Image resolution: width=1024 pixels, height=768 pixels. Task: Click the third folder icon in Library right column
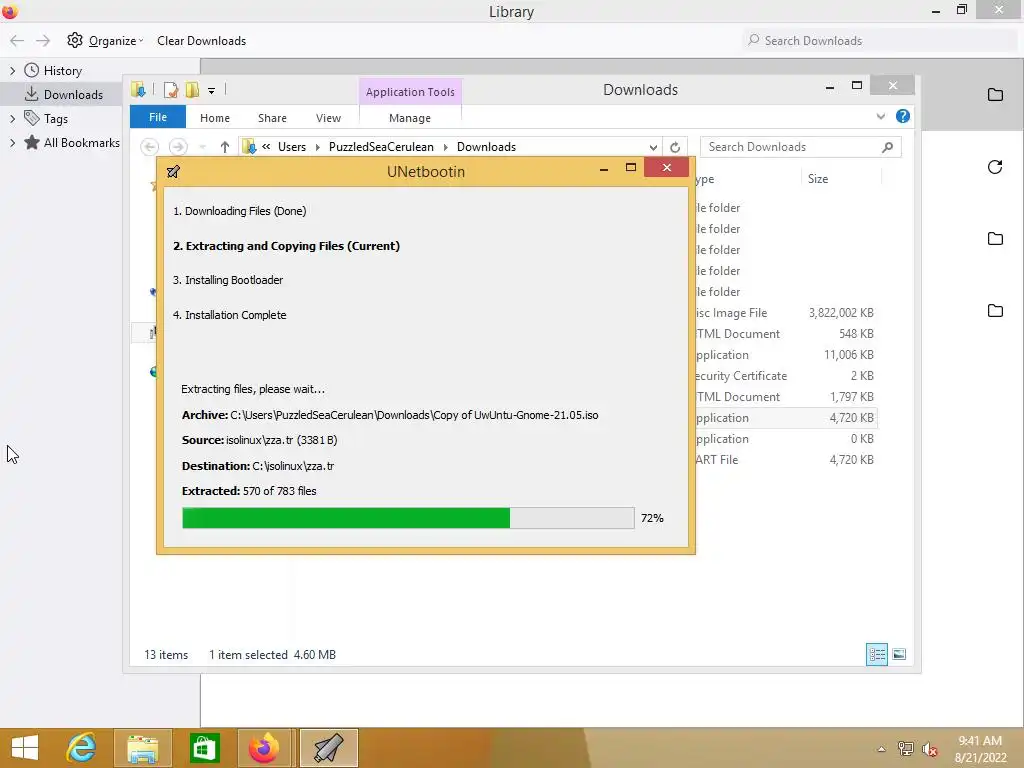click(x=995, y=310)
